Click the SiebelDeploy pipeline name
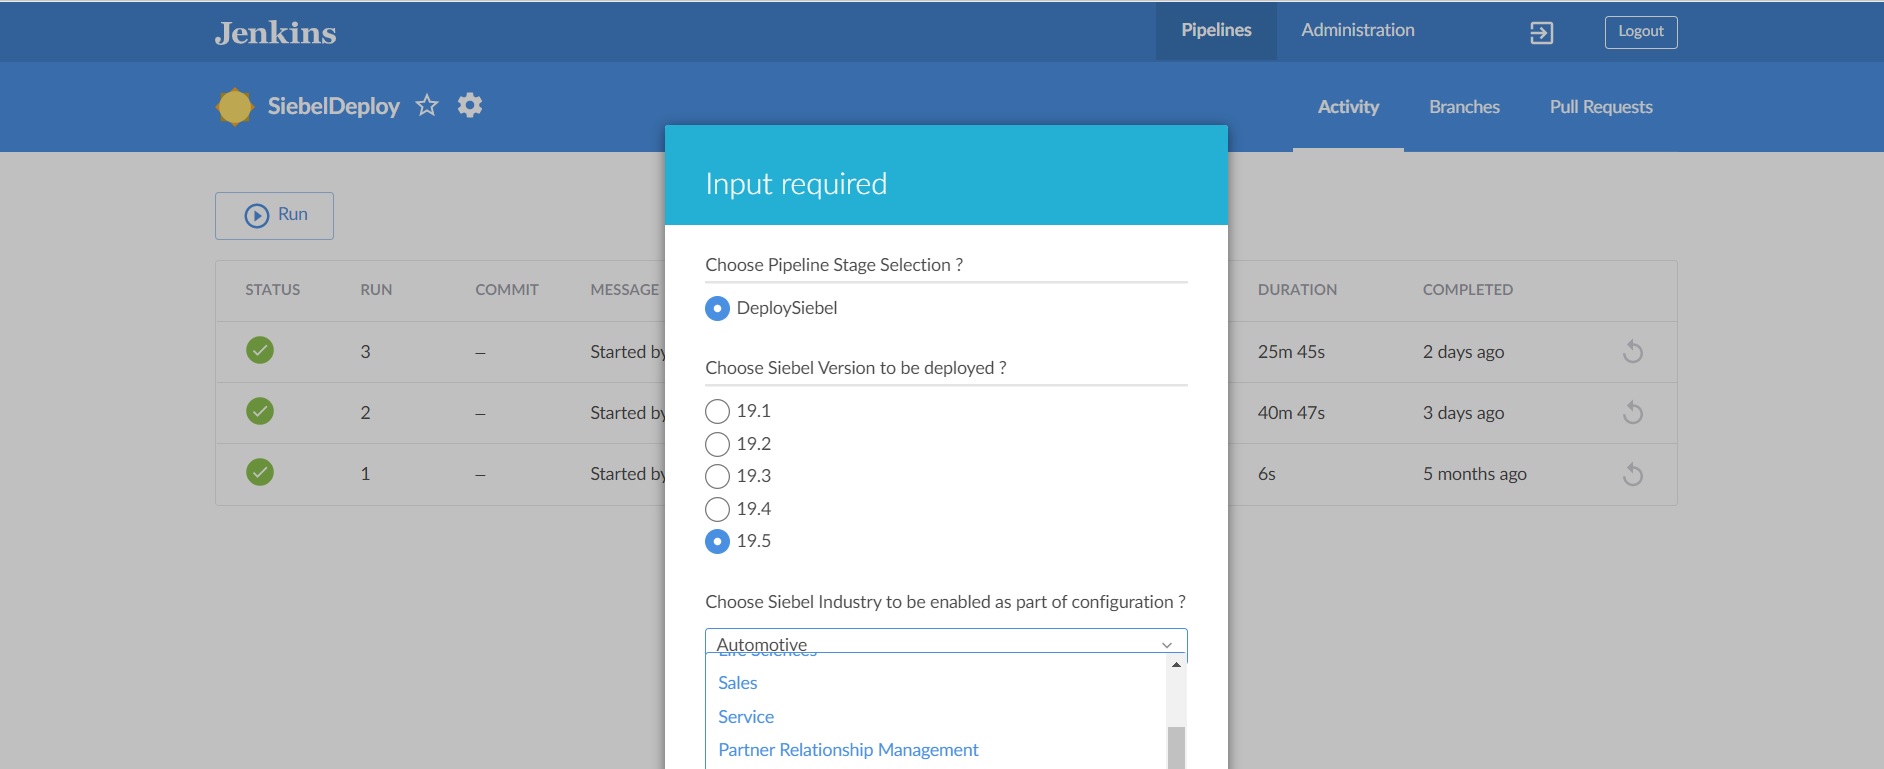This screenshot has height=769, width=1884. [x=334, y=106]
